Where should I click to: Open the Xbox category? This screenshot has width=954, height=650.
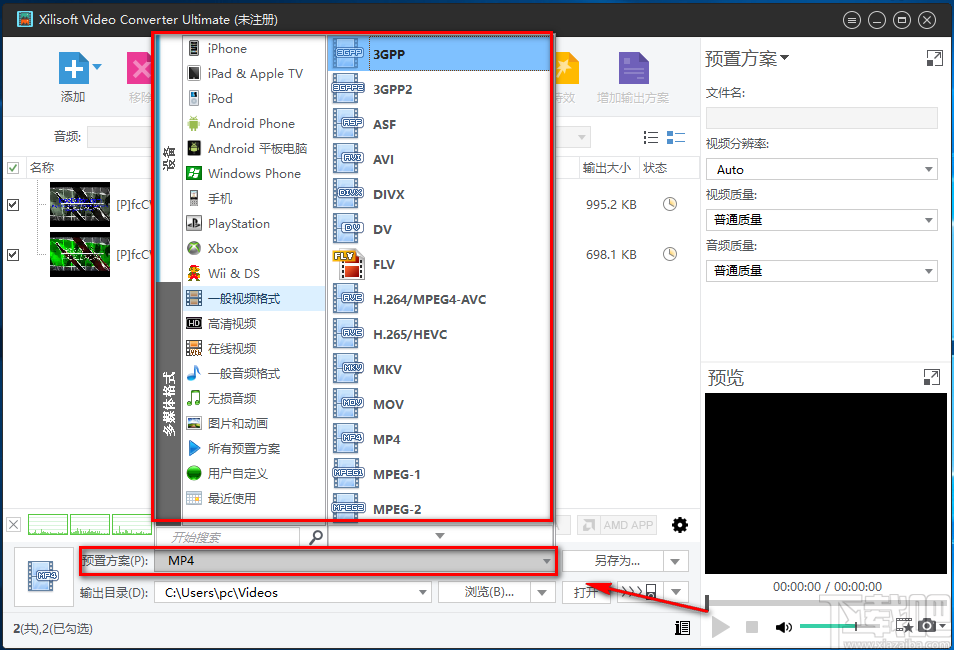tap(254, 248)
